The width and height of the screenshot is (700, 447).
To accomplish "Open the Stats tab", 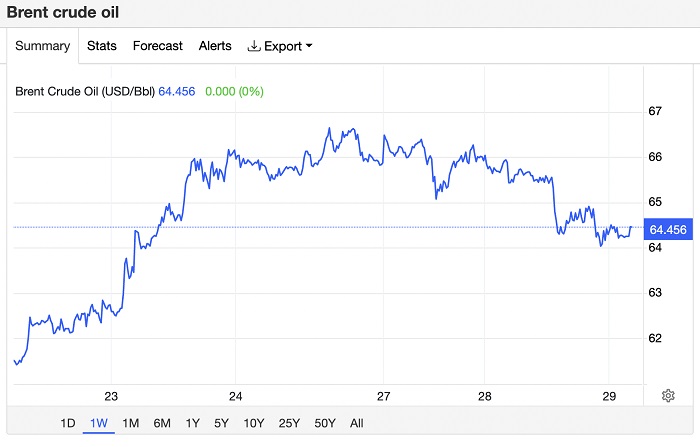I will coord(102,46).
